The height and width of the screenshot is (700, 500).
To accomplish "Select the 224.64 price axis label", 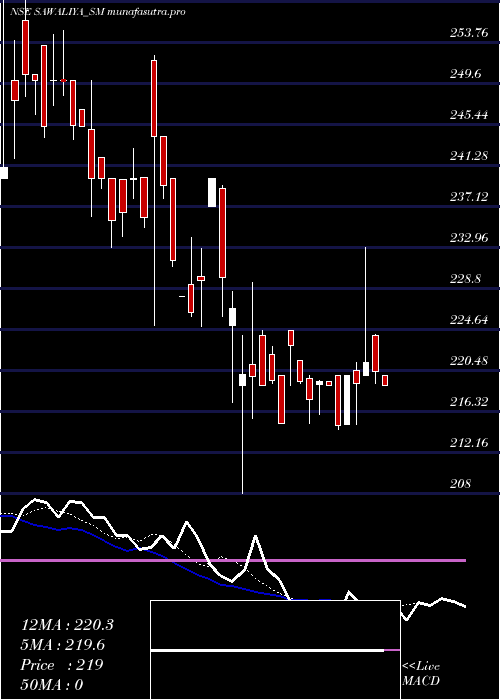I will 469,320.
